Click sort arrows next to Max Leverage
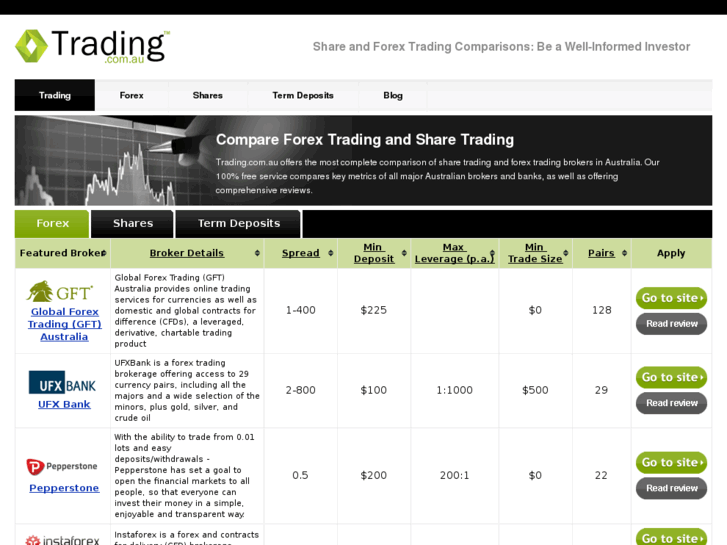Screen dimensions: 727x545 [492, 253]
